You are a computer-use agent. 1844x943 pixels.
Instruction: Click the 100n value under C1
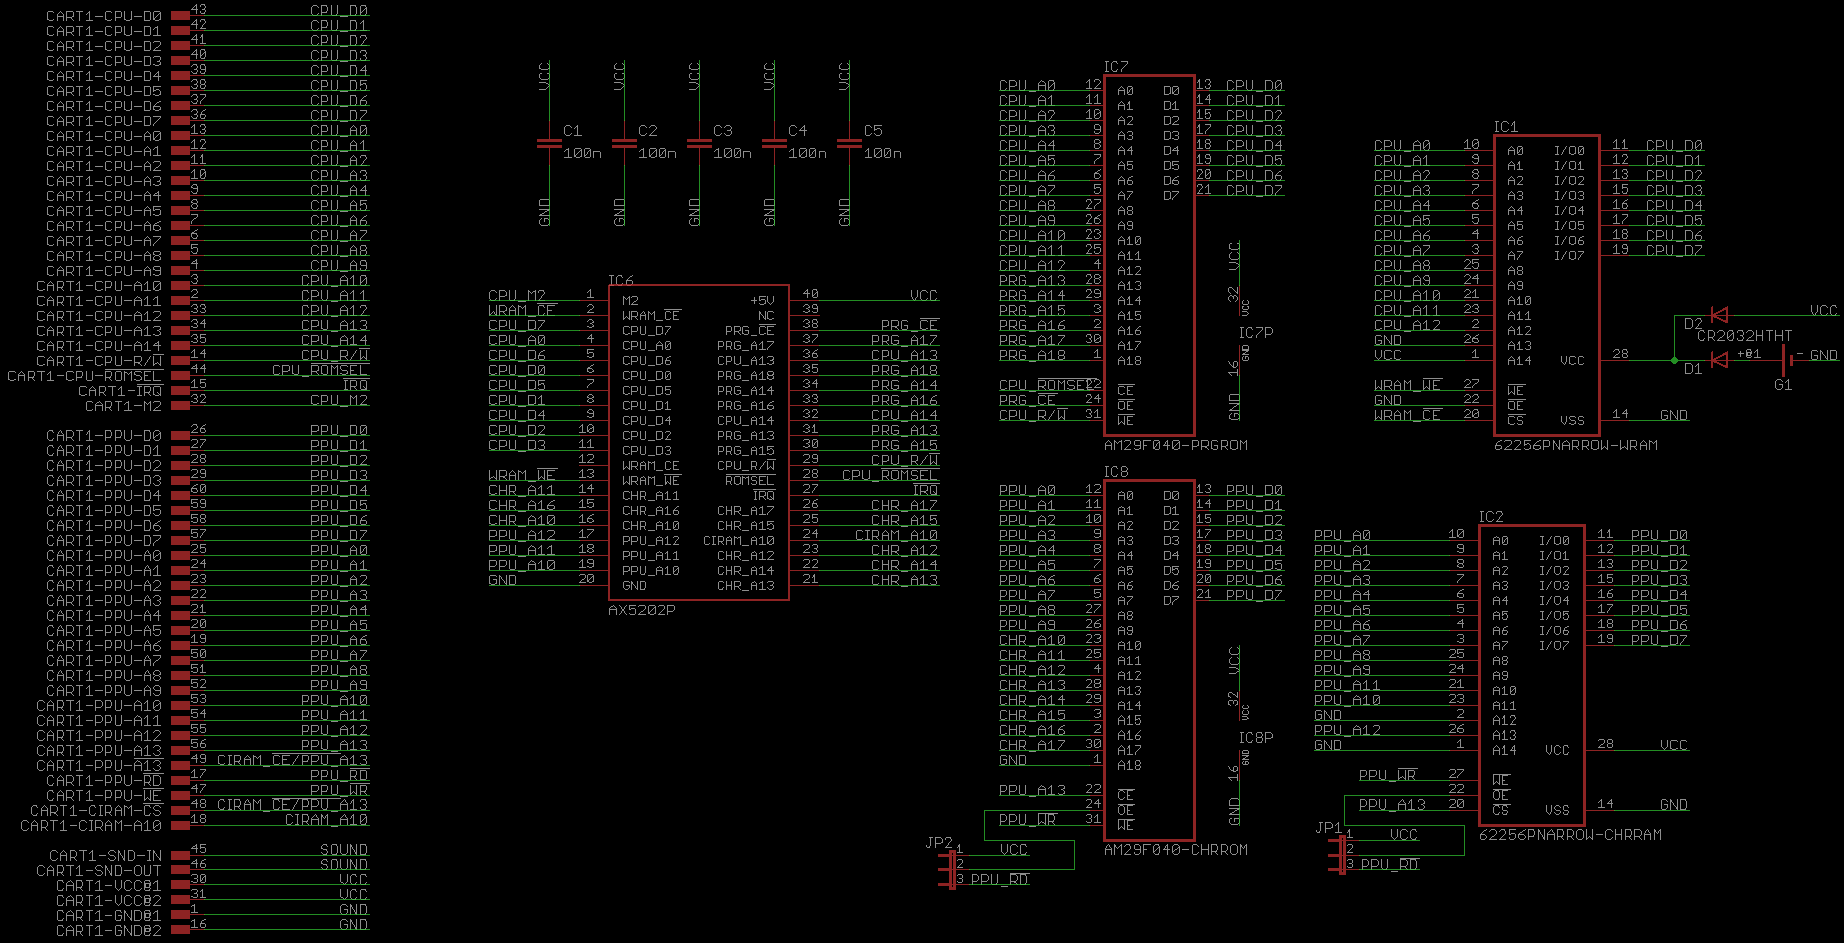tap(582, 153)
